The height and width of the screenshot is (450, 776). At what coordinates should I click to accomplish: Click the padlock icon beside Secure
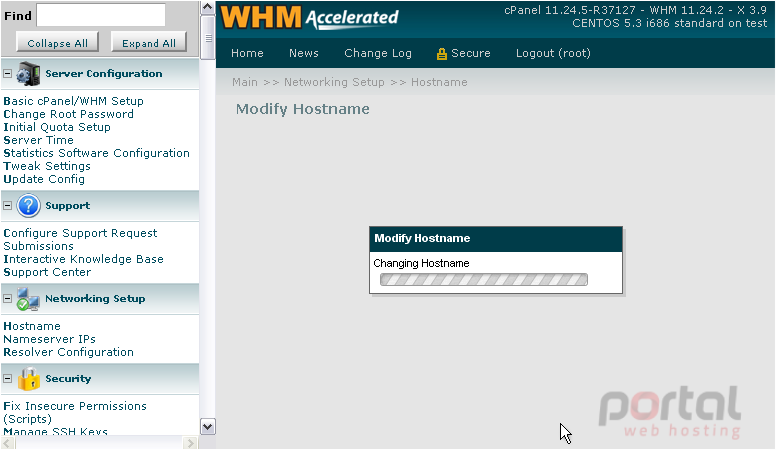[441, 53]
